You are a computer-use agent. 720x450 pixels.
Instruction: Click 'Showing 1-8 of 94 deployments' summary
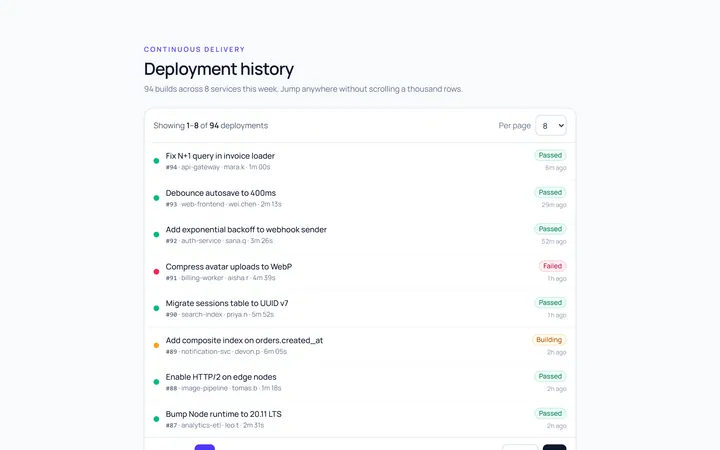coord(210,125)
